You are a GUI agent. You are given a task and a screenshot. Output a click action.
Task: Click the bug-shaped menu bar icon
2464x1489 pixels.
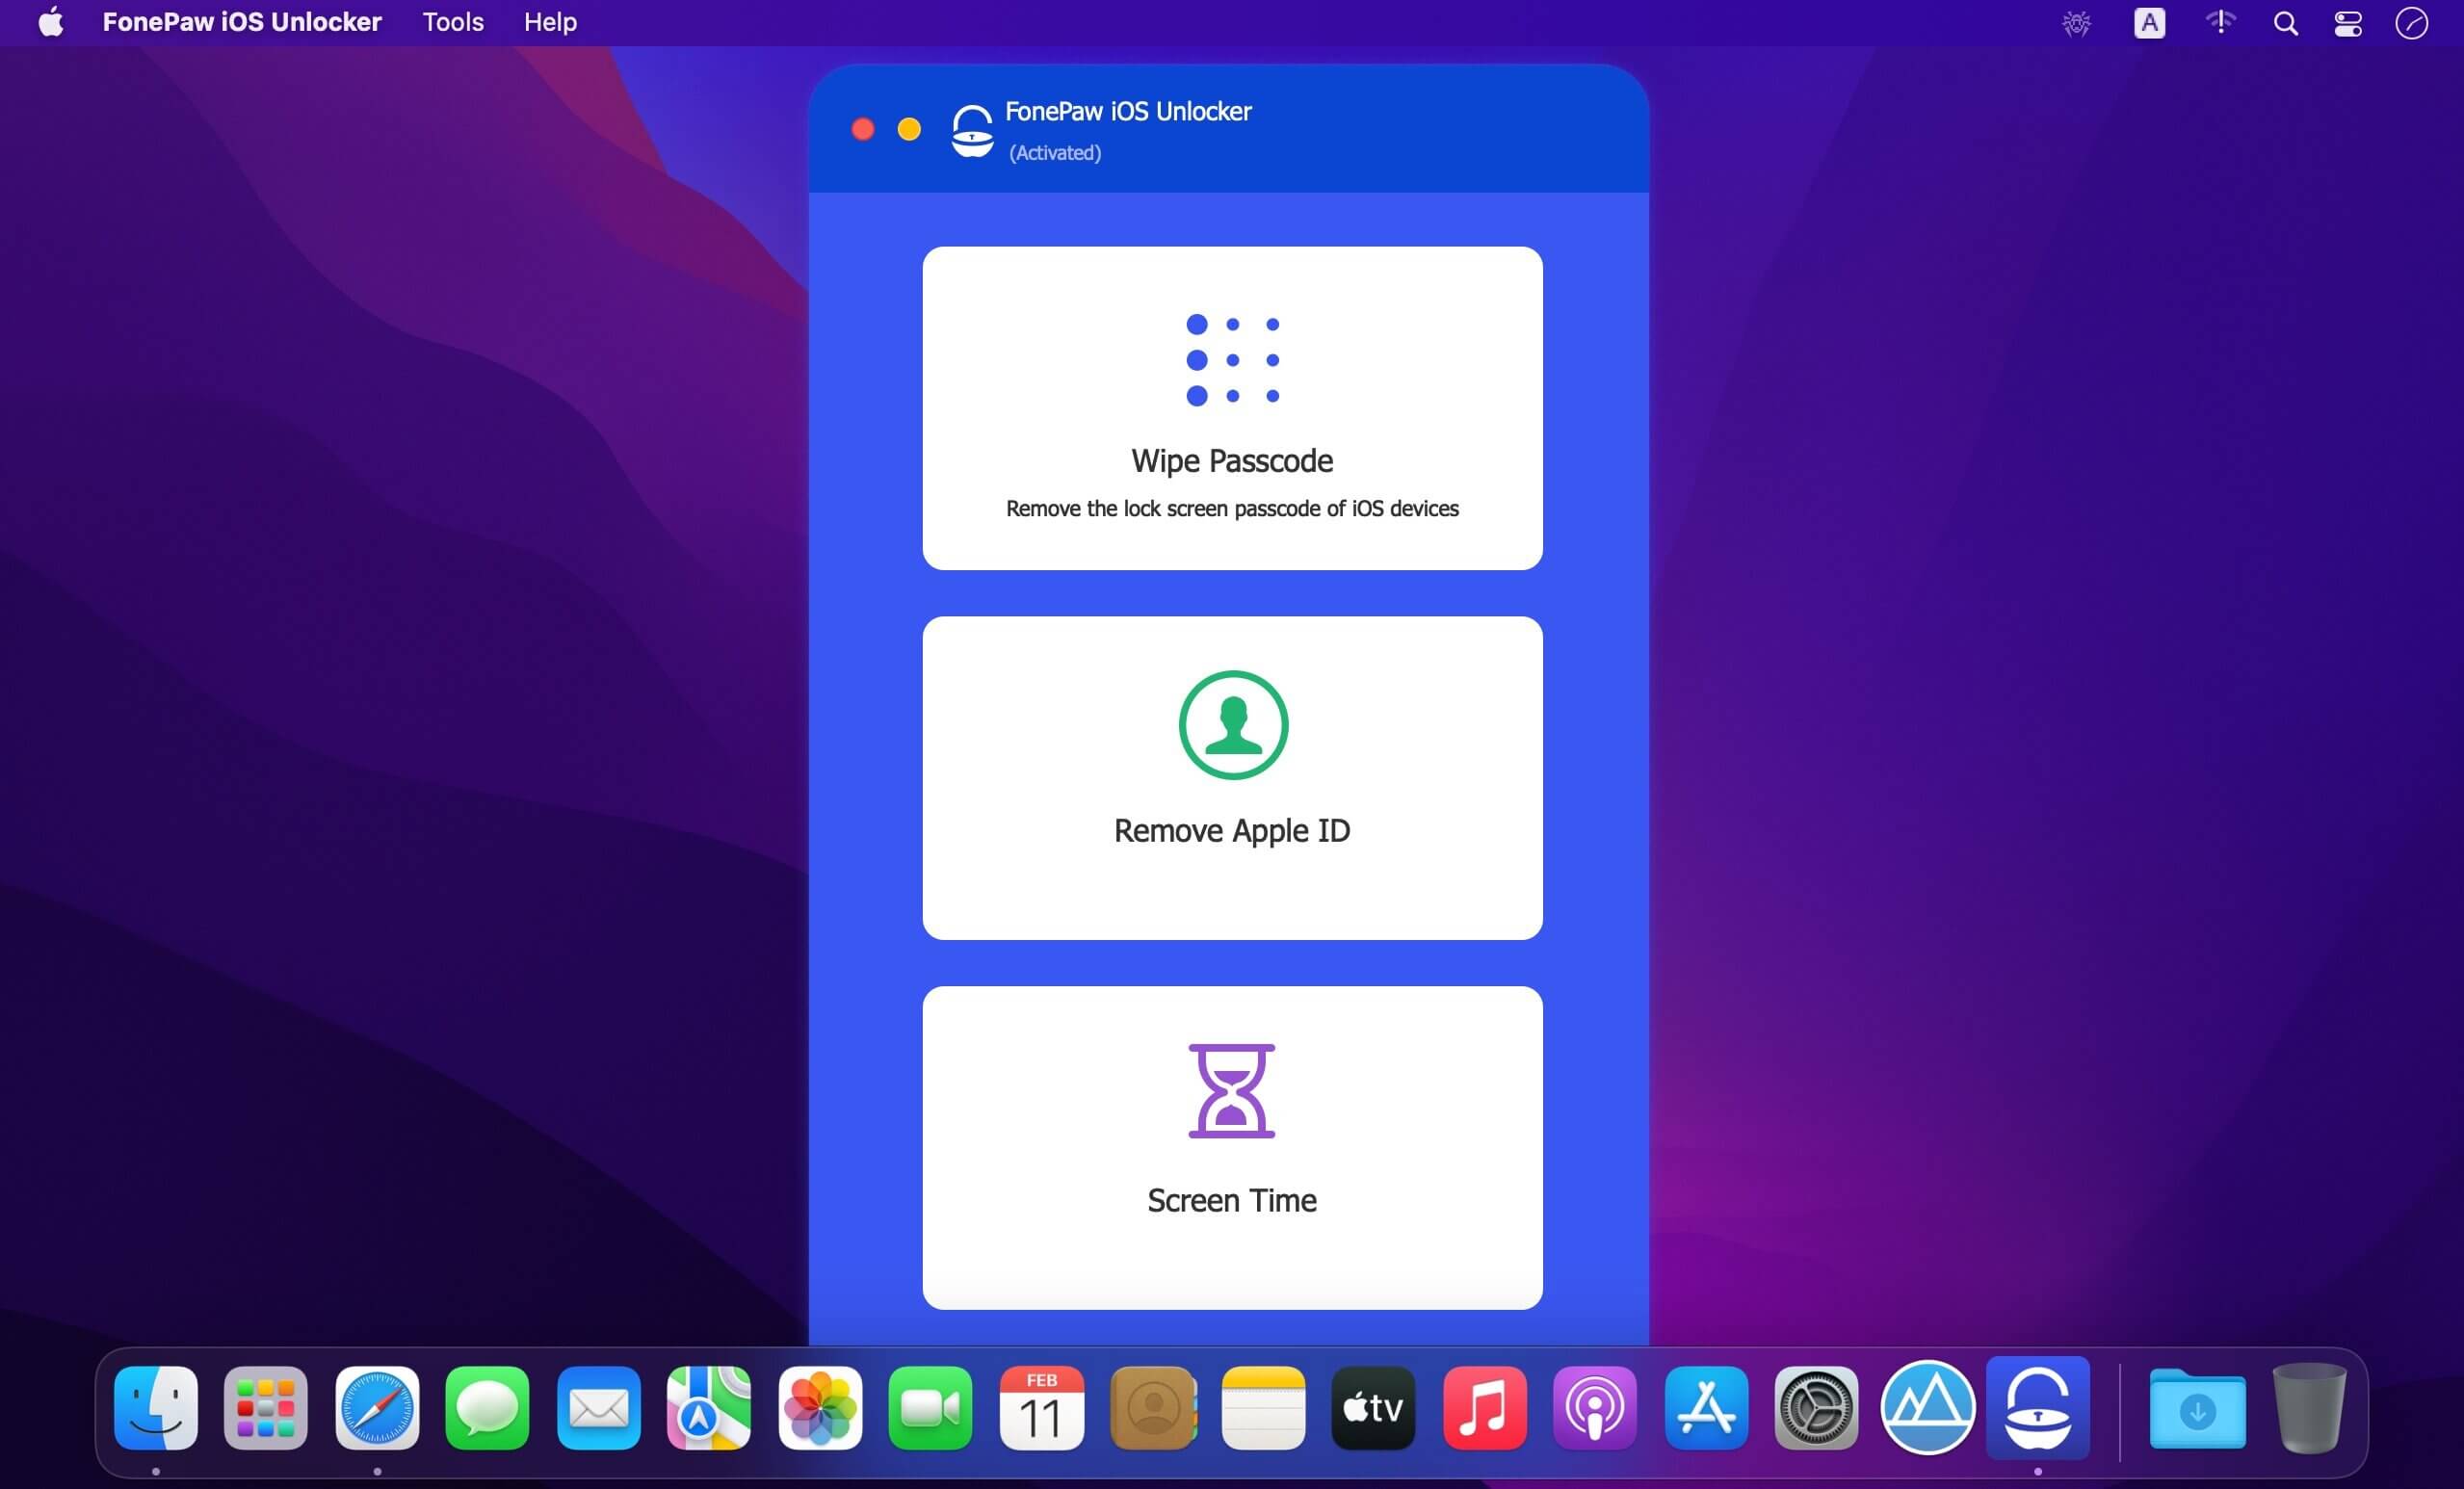pos(2076,22)
